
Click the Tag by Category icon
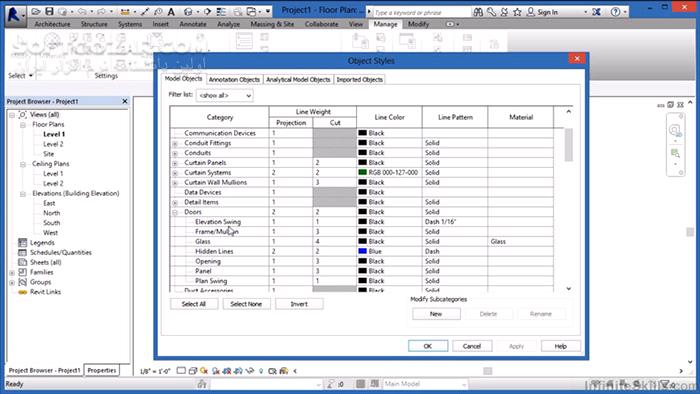(158, 12)
